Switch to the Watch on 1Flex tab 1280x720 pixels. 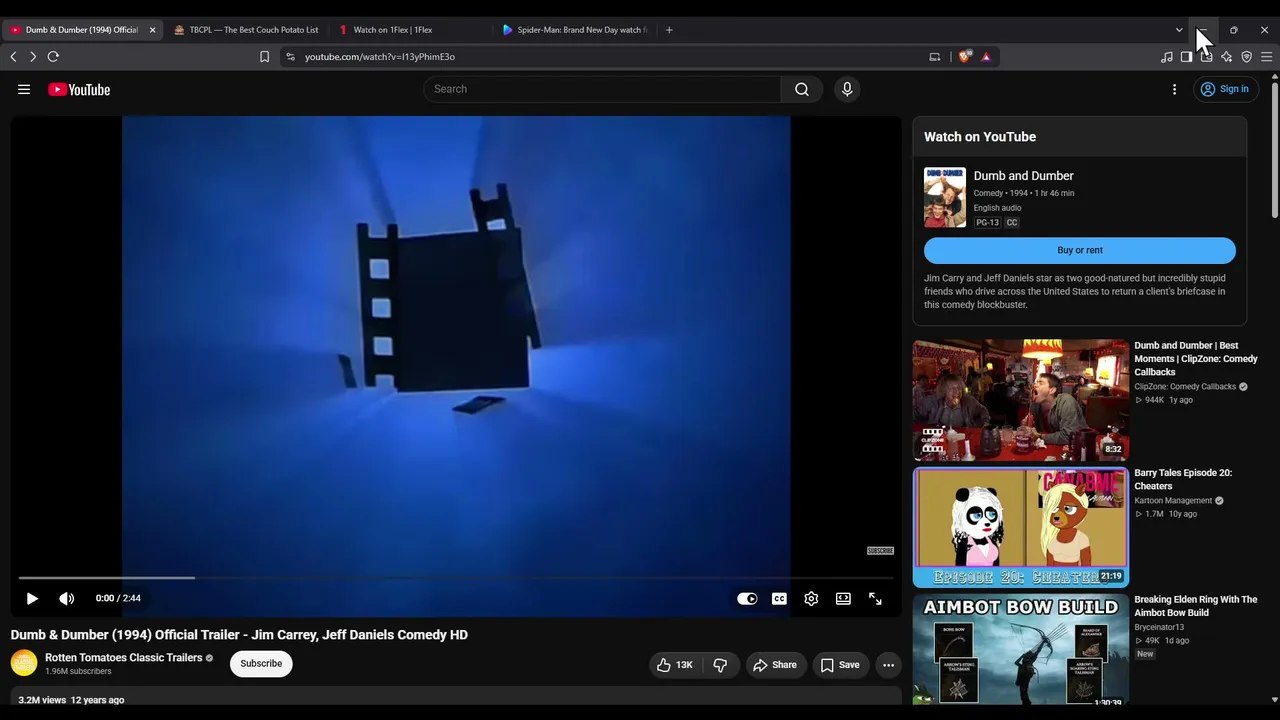pos(410,30)
